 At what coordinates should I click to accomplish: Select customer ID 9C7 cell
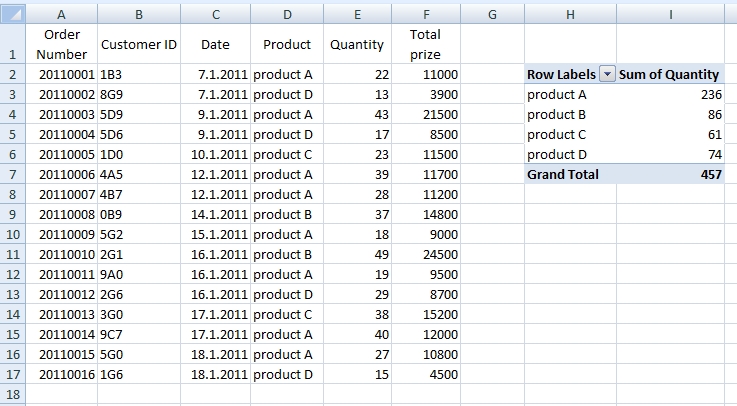pyautogui.click(x=138, y=334)
